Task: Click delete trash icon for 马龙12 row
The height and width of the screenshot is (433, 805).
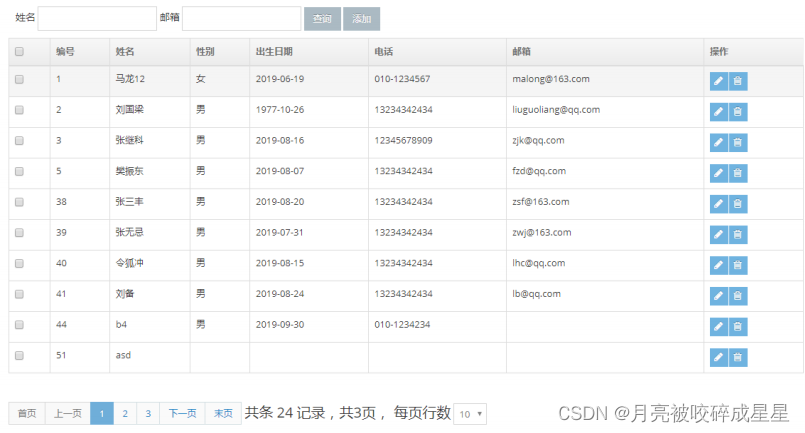Action: coord(738,81)
